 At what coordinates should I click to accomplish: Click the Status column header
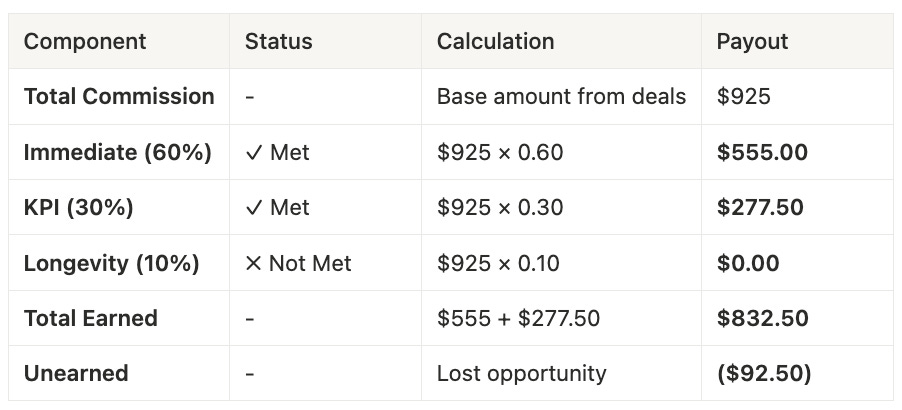[279, 42]
